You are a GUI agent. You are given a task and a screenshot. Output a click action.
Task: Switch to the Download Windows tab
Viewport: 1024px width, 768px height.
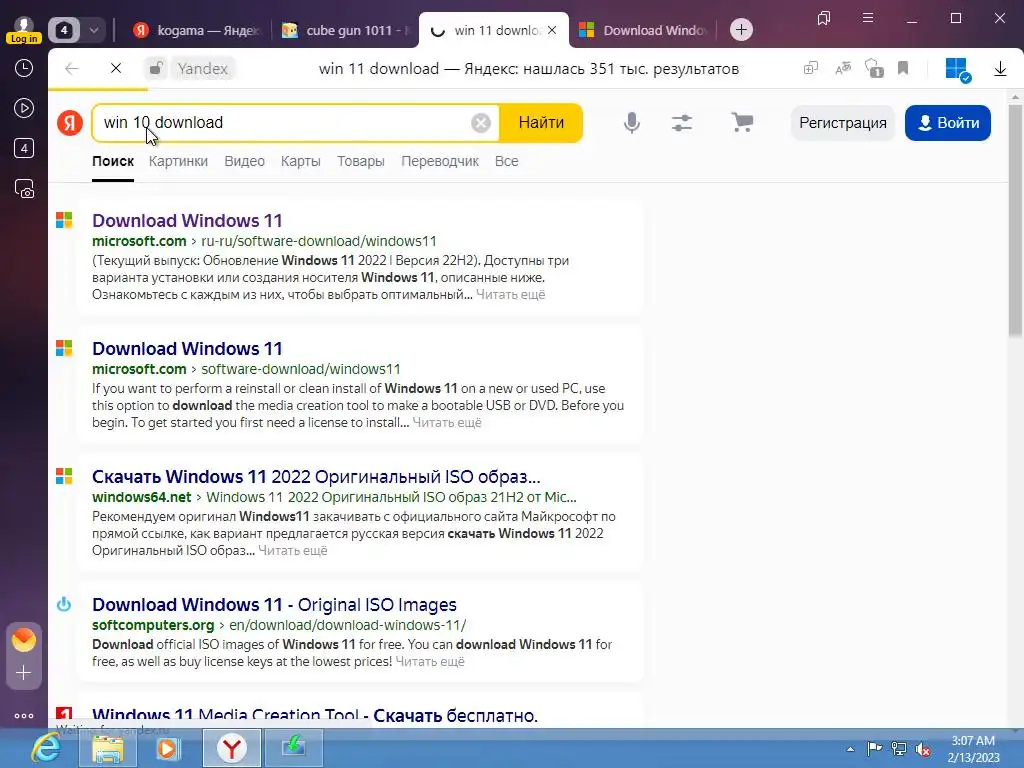tap(643, 30)
